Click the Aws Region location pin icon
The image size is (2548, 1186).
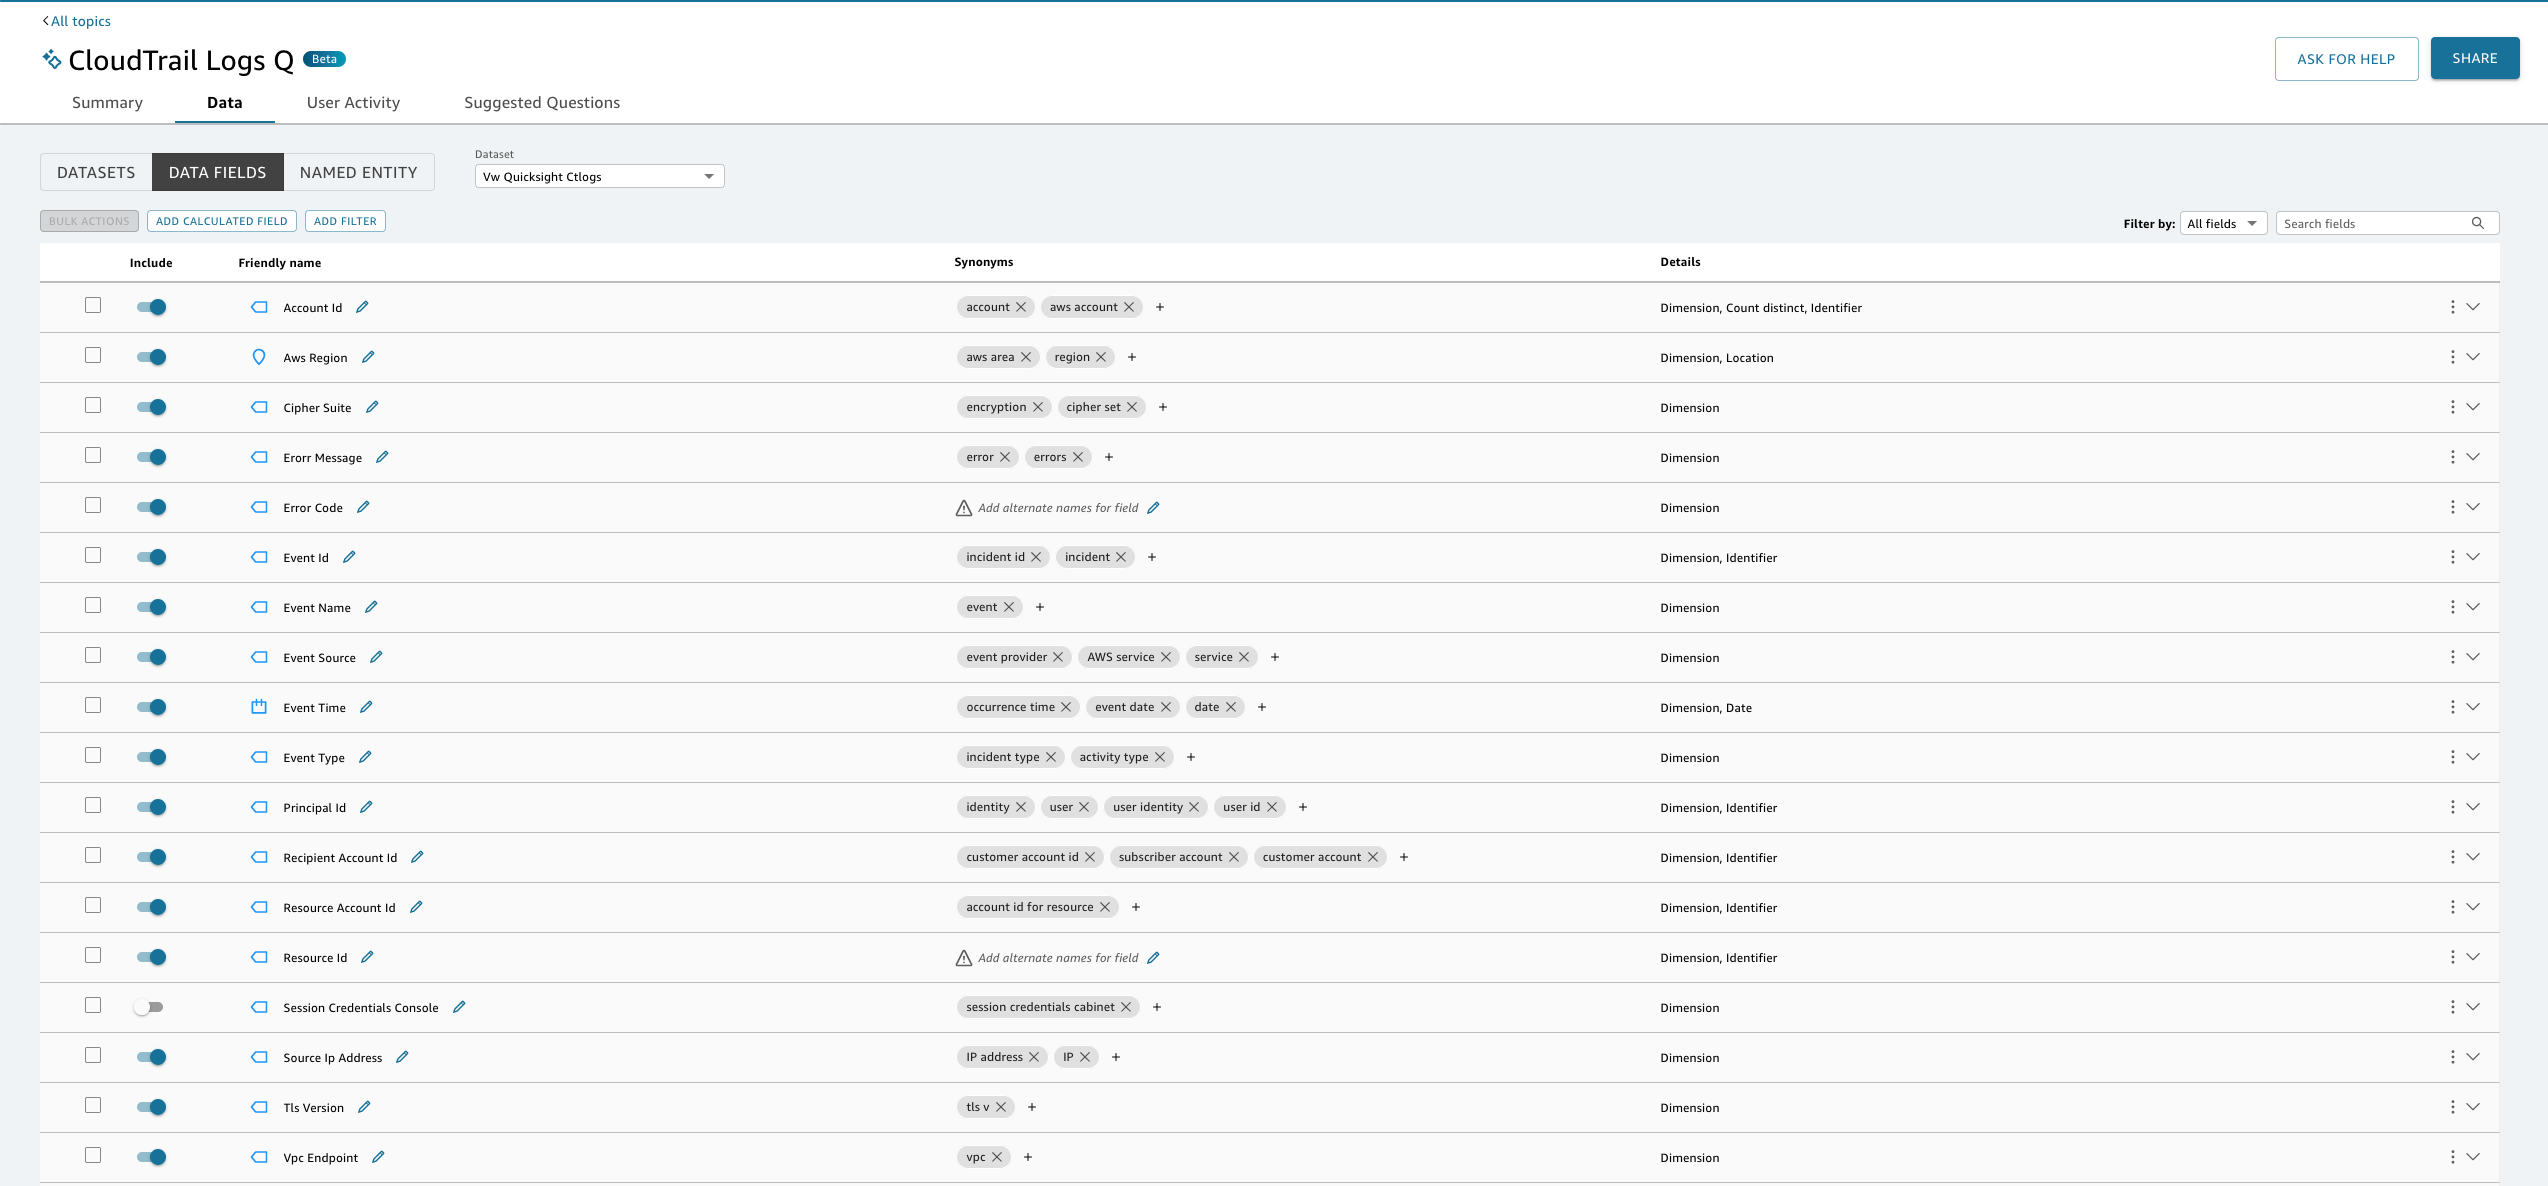[x=259, y=357]
